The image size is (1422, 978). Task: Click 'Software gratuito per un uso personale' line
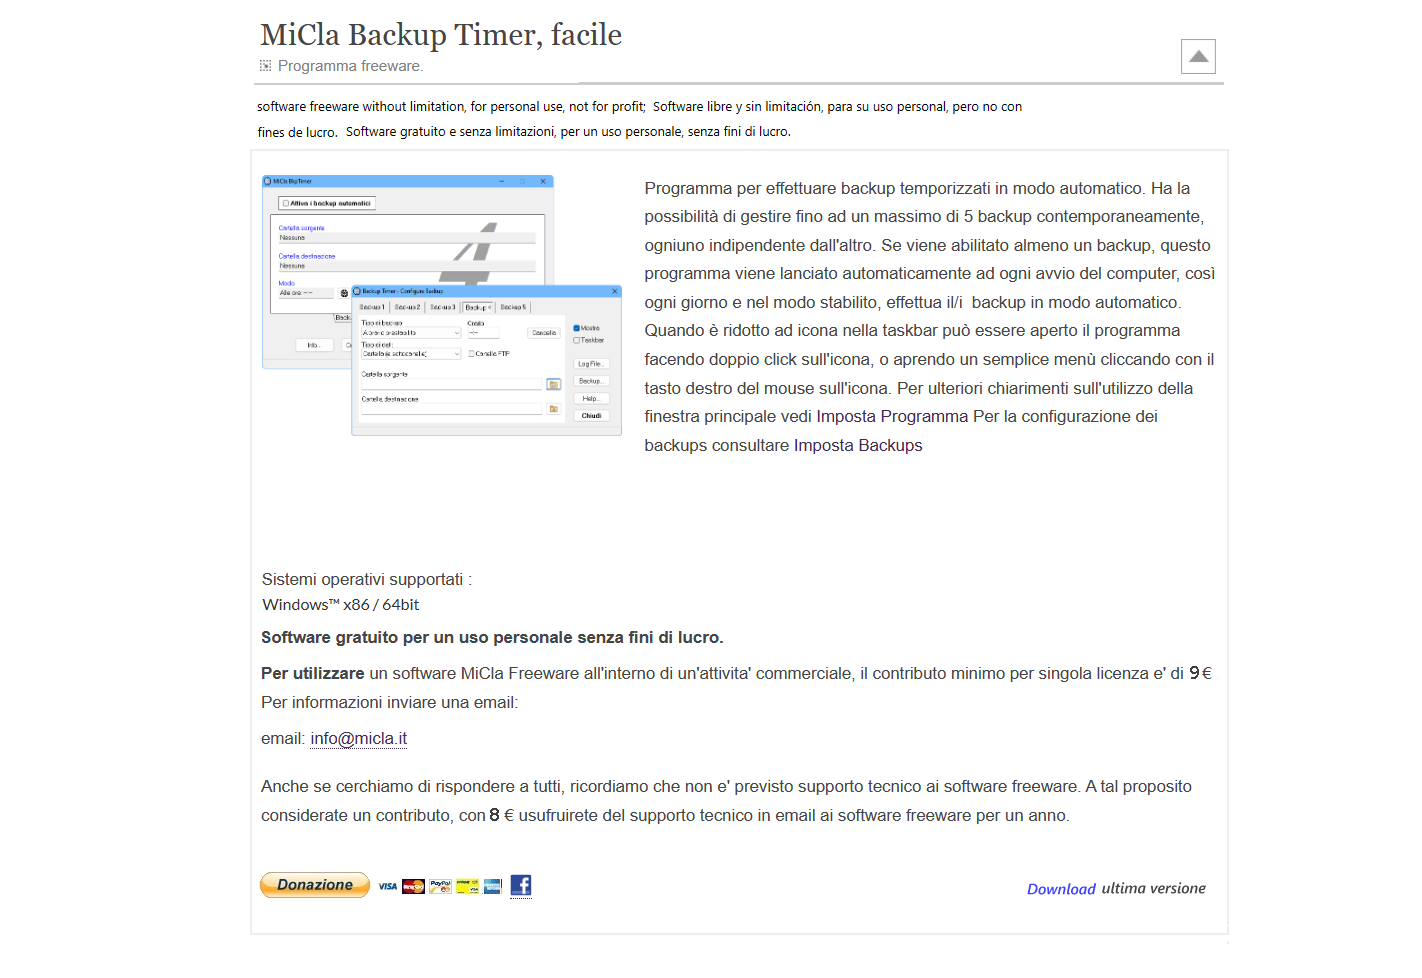pos(492,637)
